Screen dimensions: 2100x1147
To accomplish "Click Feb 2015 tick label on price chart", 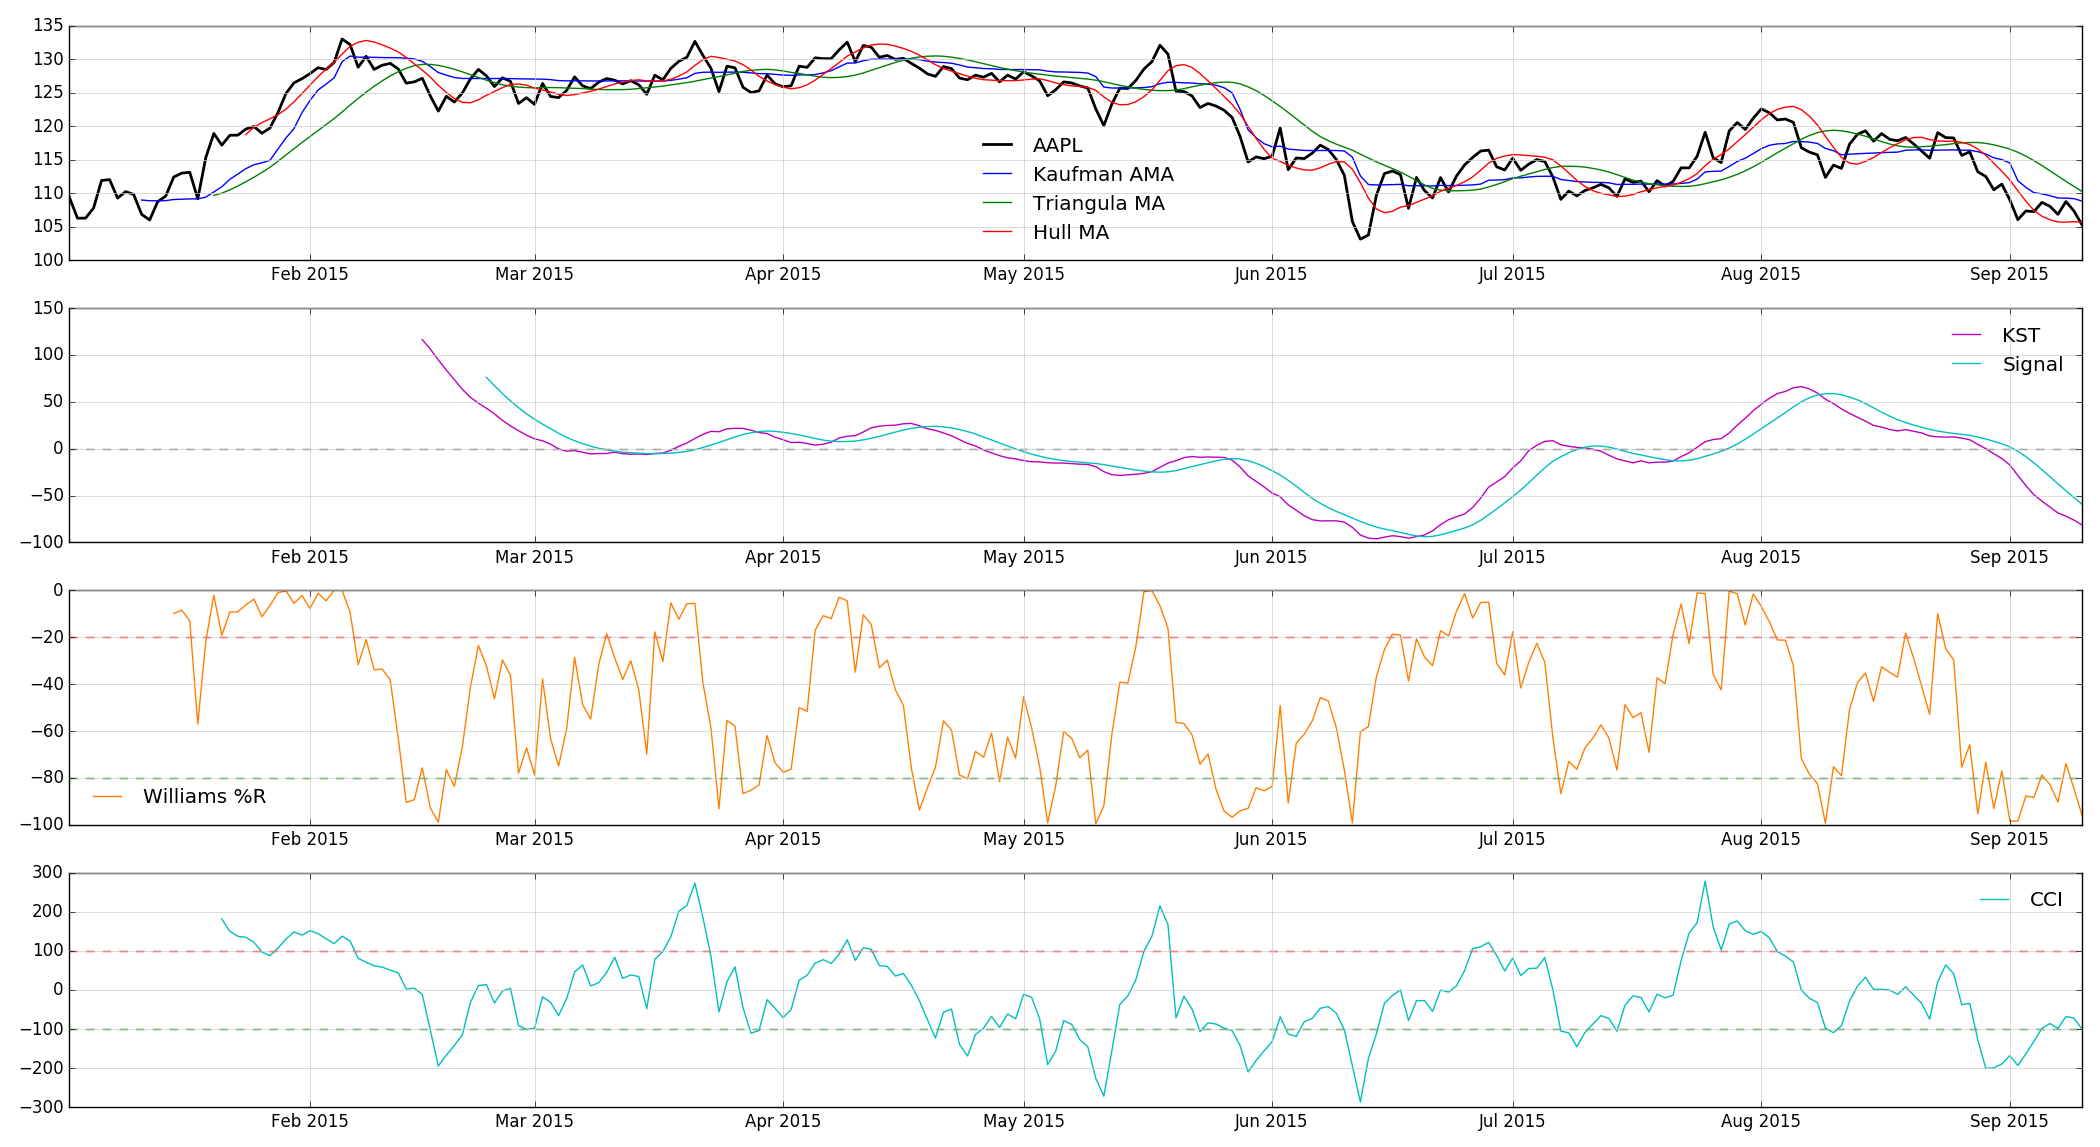I will pos(309,274).
